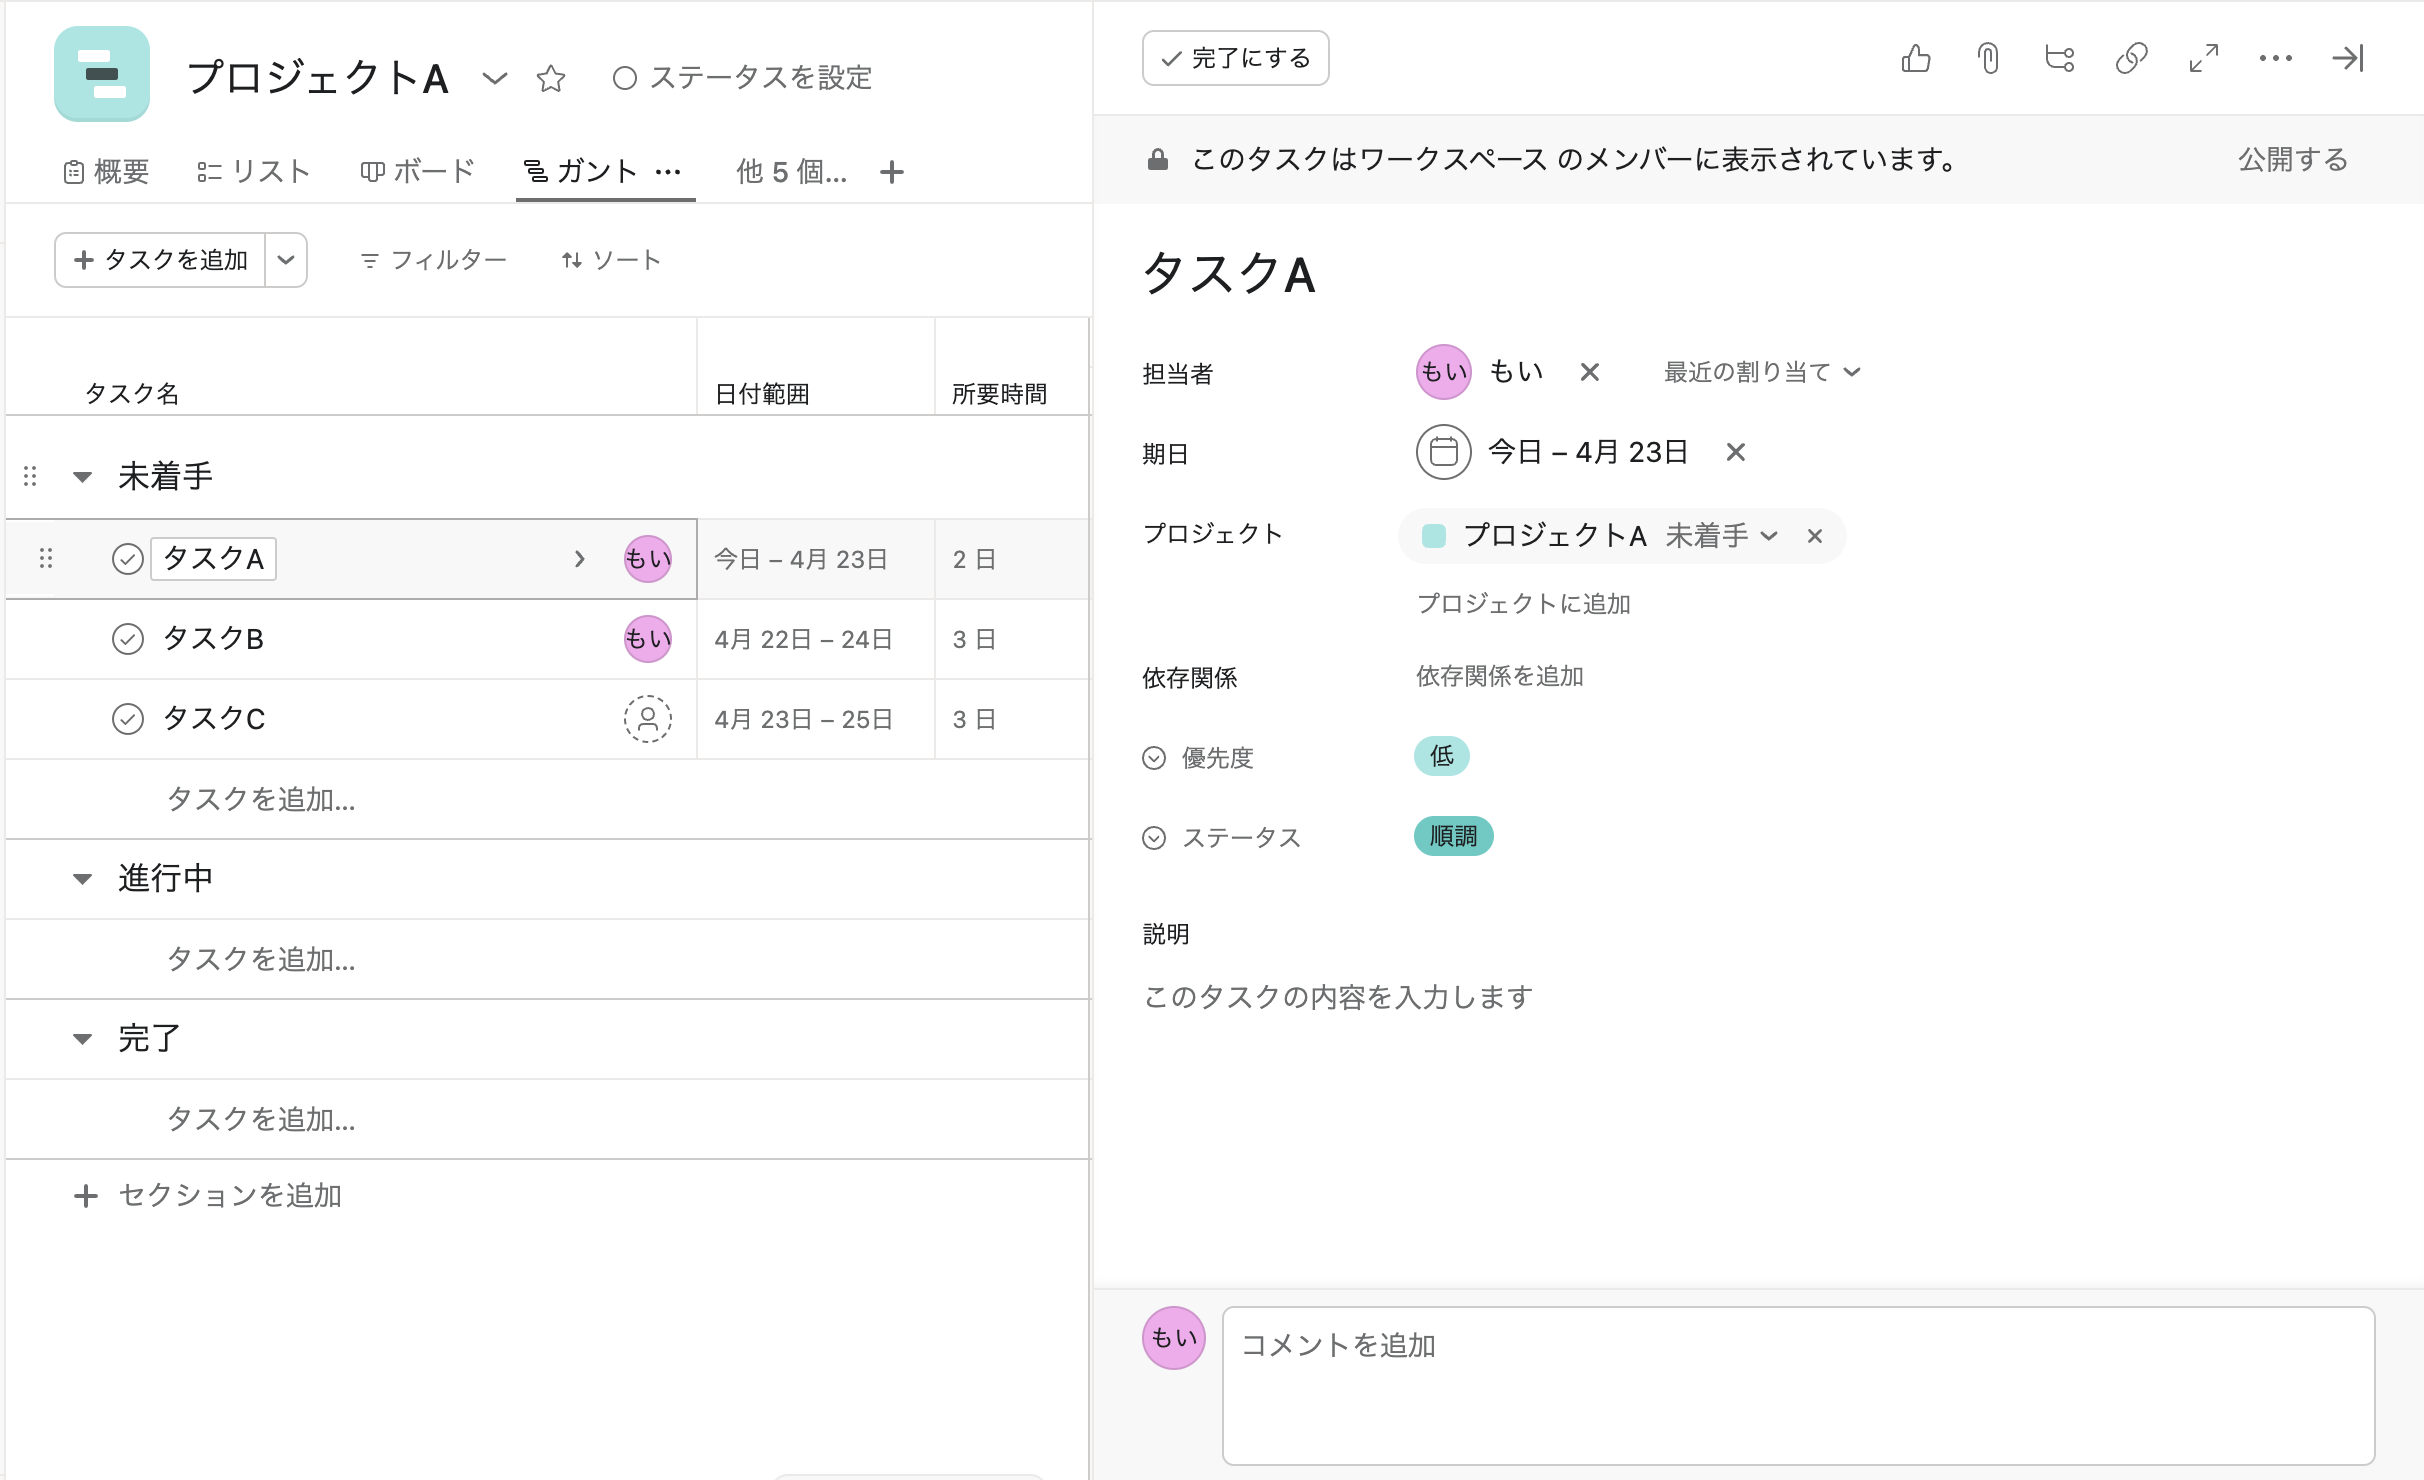Click the Project A color swatch in project field
Image resolution: width=2424 pixels, height=1480 pixels.
click(x=1434, y=536)
